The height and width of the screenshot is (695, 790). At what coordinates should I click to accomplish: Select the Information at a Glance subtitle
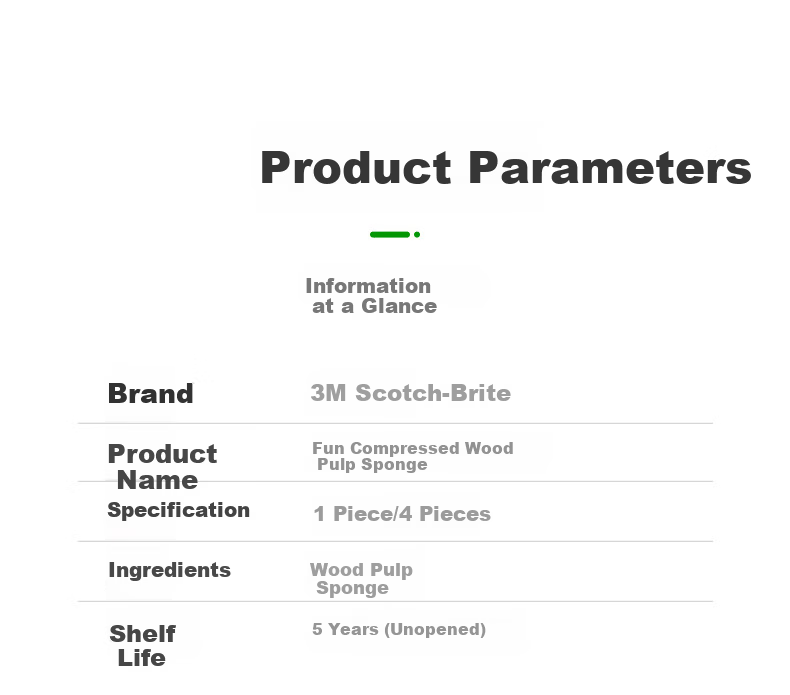pyautogui.click(x=371, y=296)
